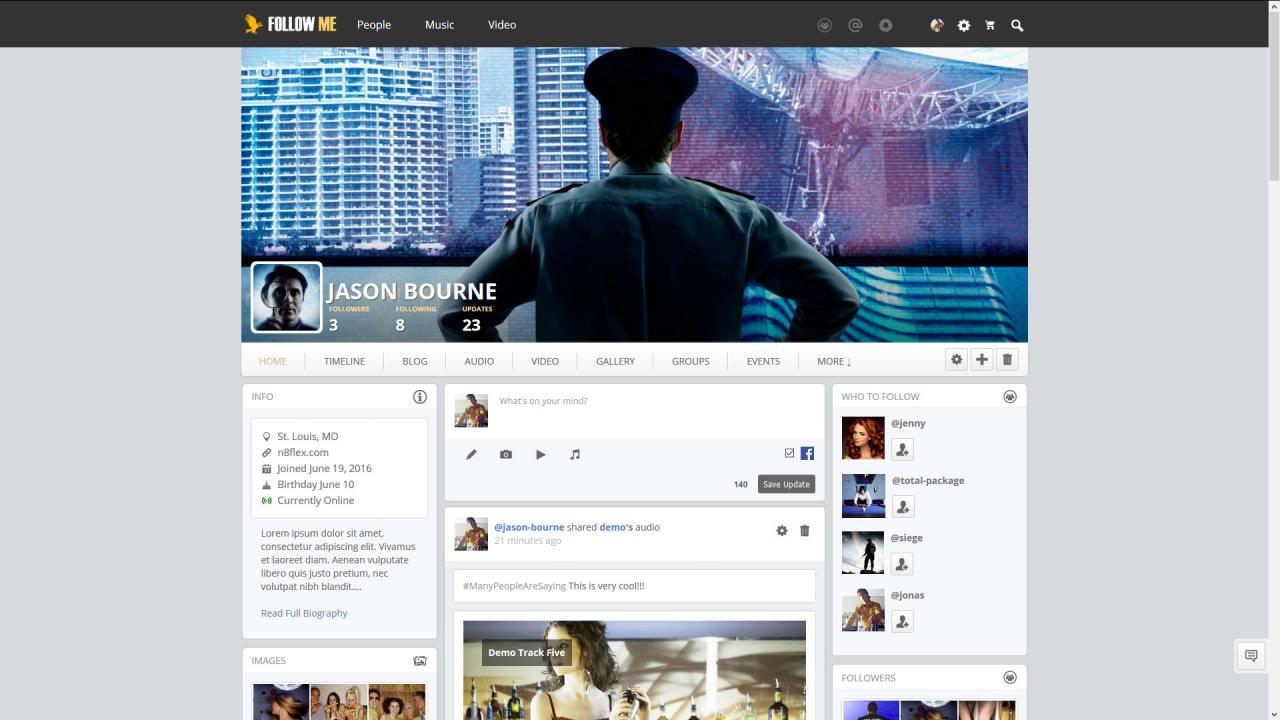
Task: Select the camera photo upload icon
Action: click(x=506, y=454)
